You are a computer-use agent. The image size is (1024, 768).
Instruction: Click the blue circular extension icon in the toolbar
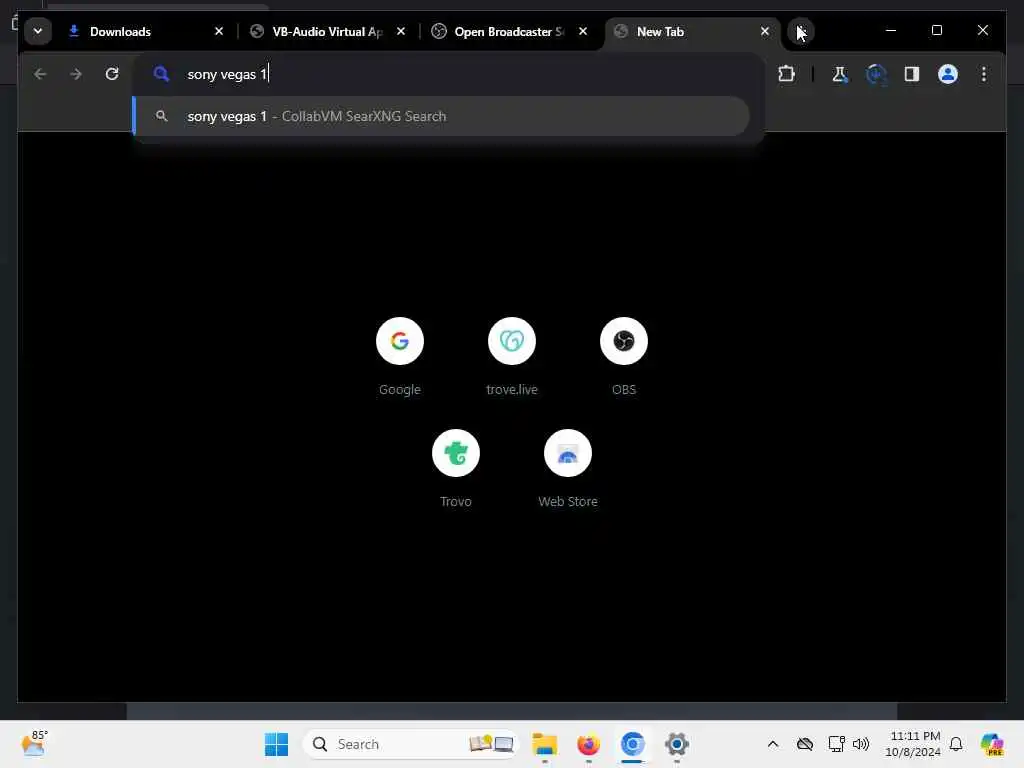[x=876, y=74]
